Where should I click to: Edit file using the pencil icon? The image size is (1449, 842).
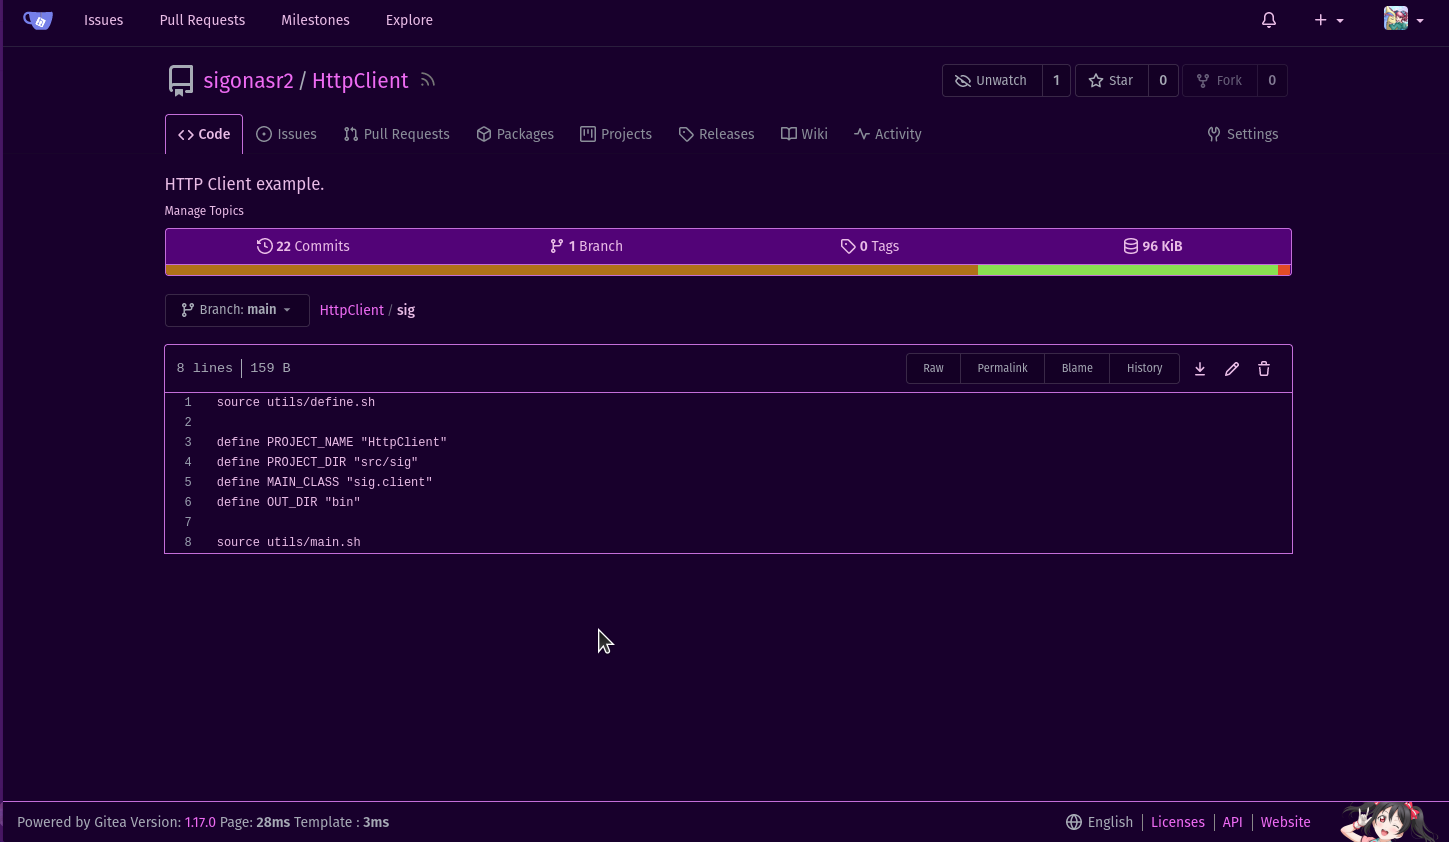[1232, 369]
